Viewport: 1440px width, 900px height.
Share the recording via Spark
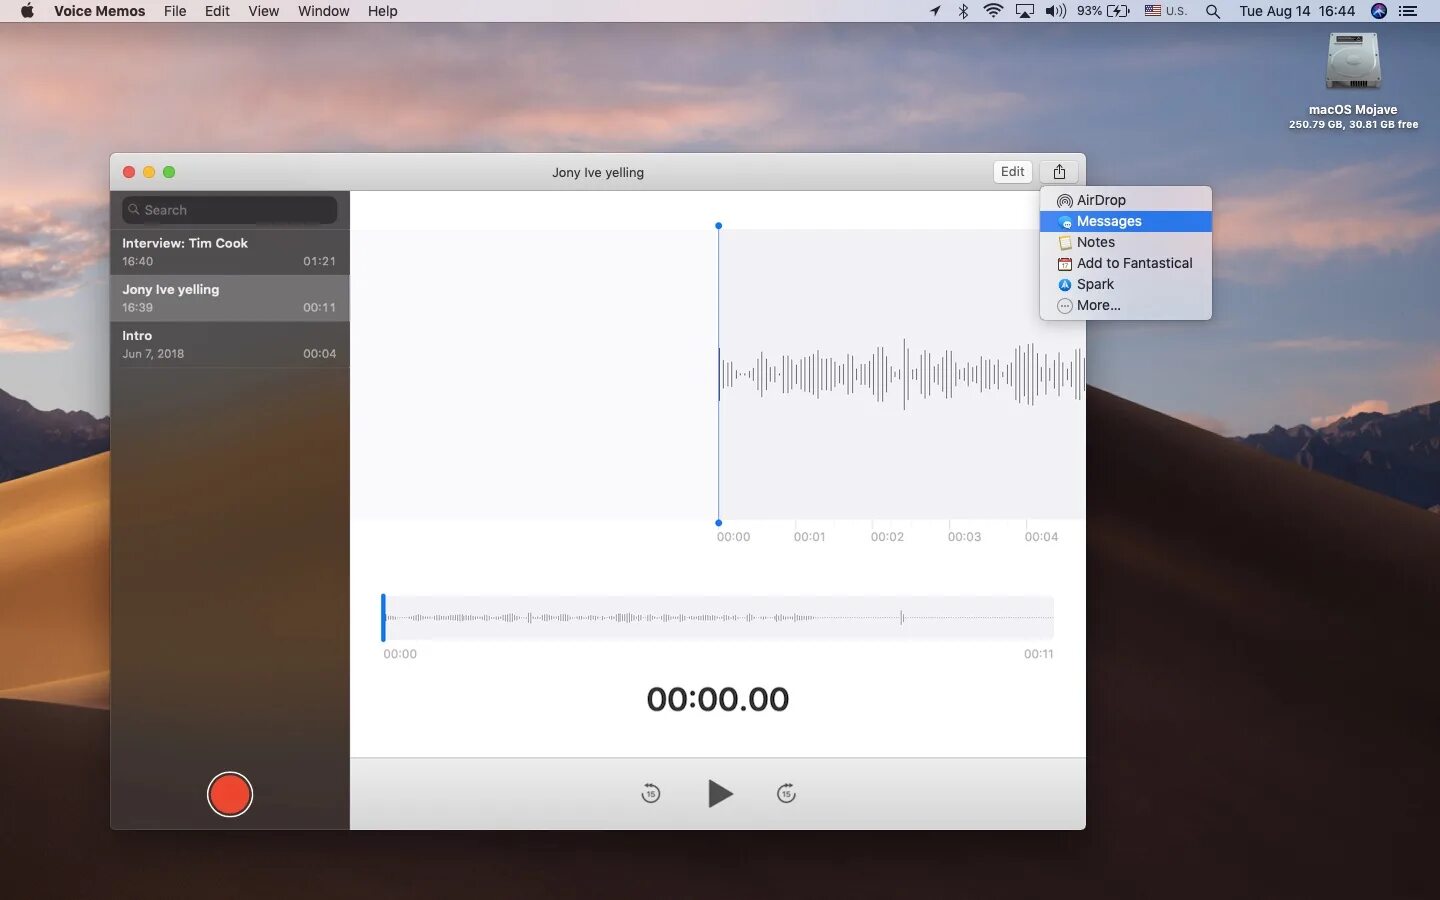pyautogui.click(x=1126, y=284)
